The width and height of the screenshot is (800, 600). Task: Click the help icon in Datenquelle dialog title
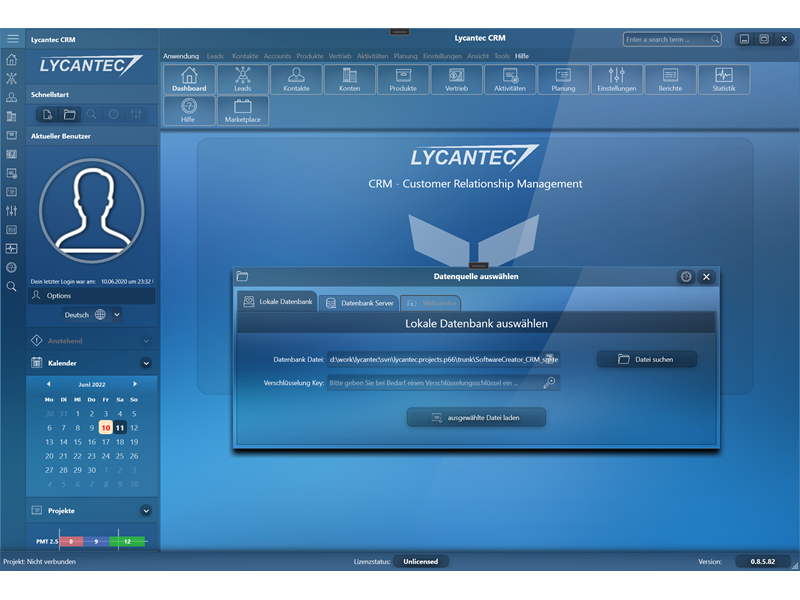click(686, 277)
